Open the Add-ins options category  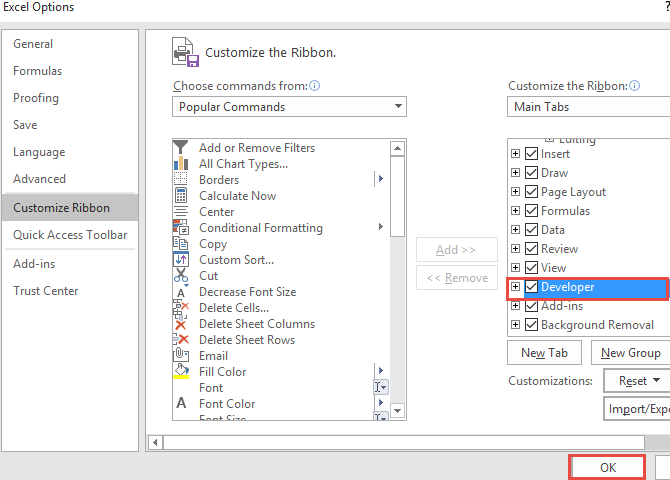[34, 264]
